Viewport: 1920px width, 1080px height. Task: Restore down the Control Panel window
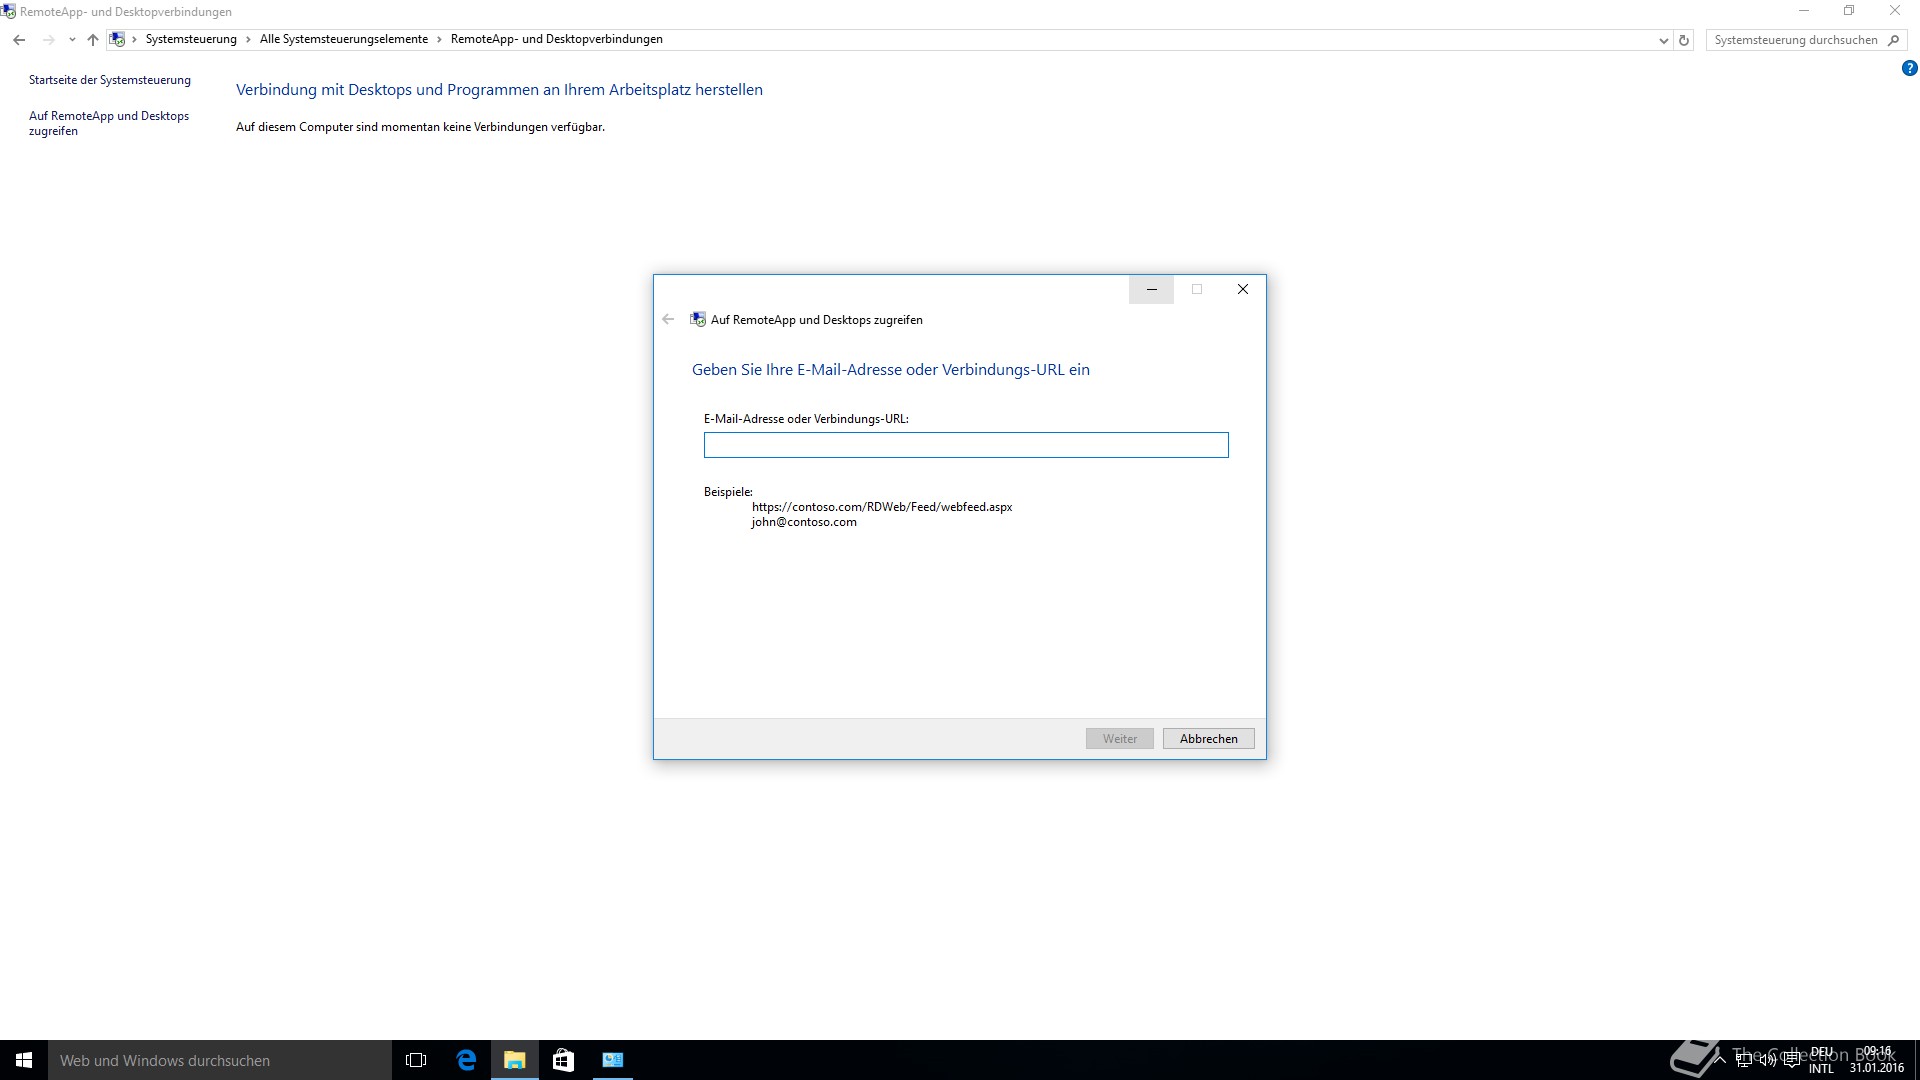point(1849,11)
